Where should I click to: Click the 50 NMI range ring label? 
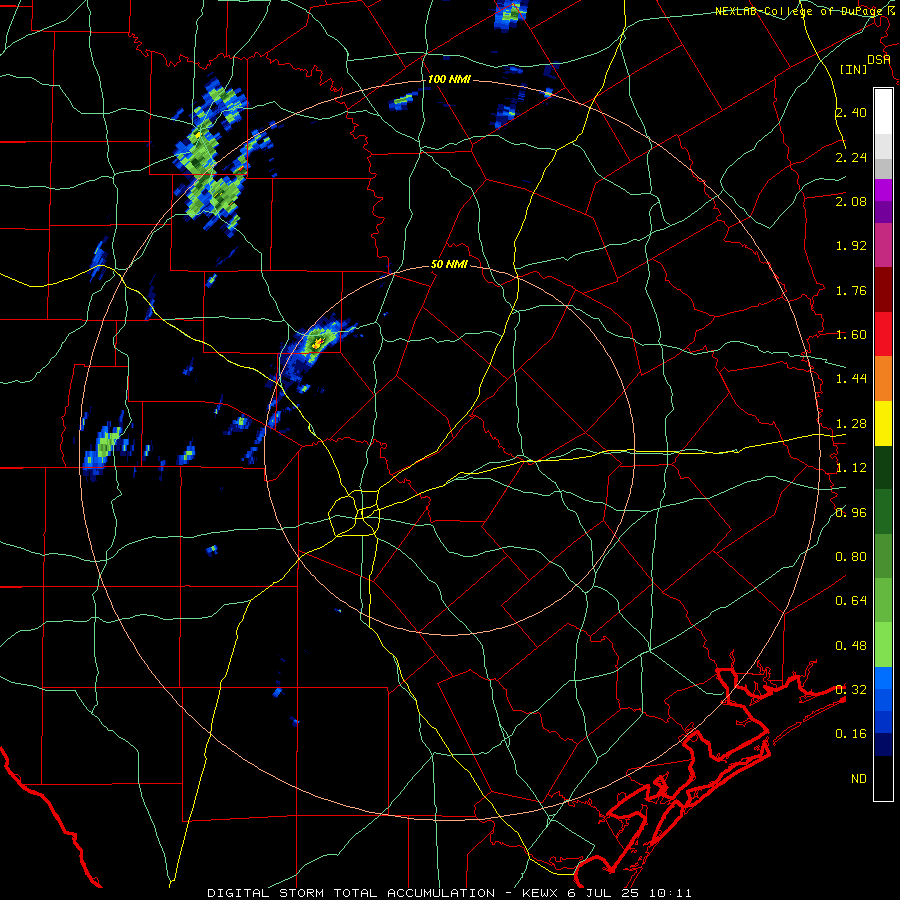[x=449, y=265]
